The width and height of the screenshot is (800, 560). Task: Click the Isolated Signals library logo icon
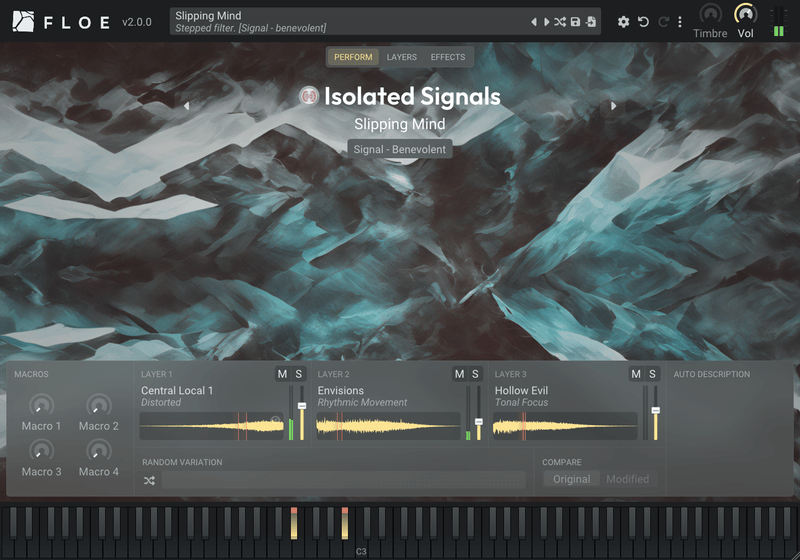point(309,96)
